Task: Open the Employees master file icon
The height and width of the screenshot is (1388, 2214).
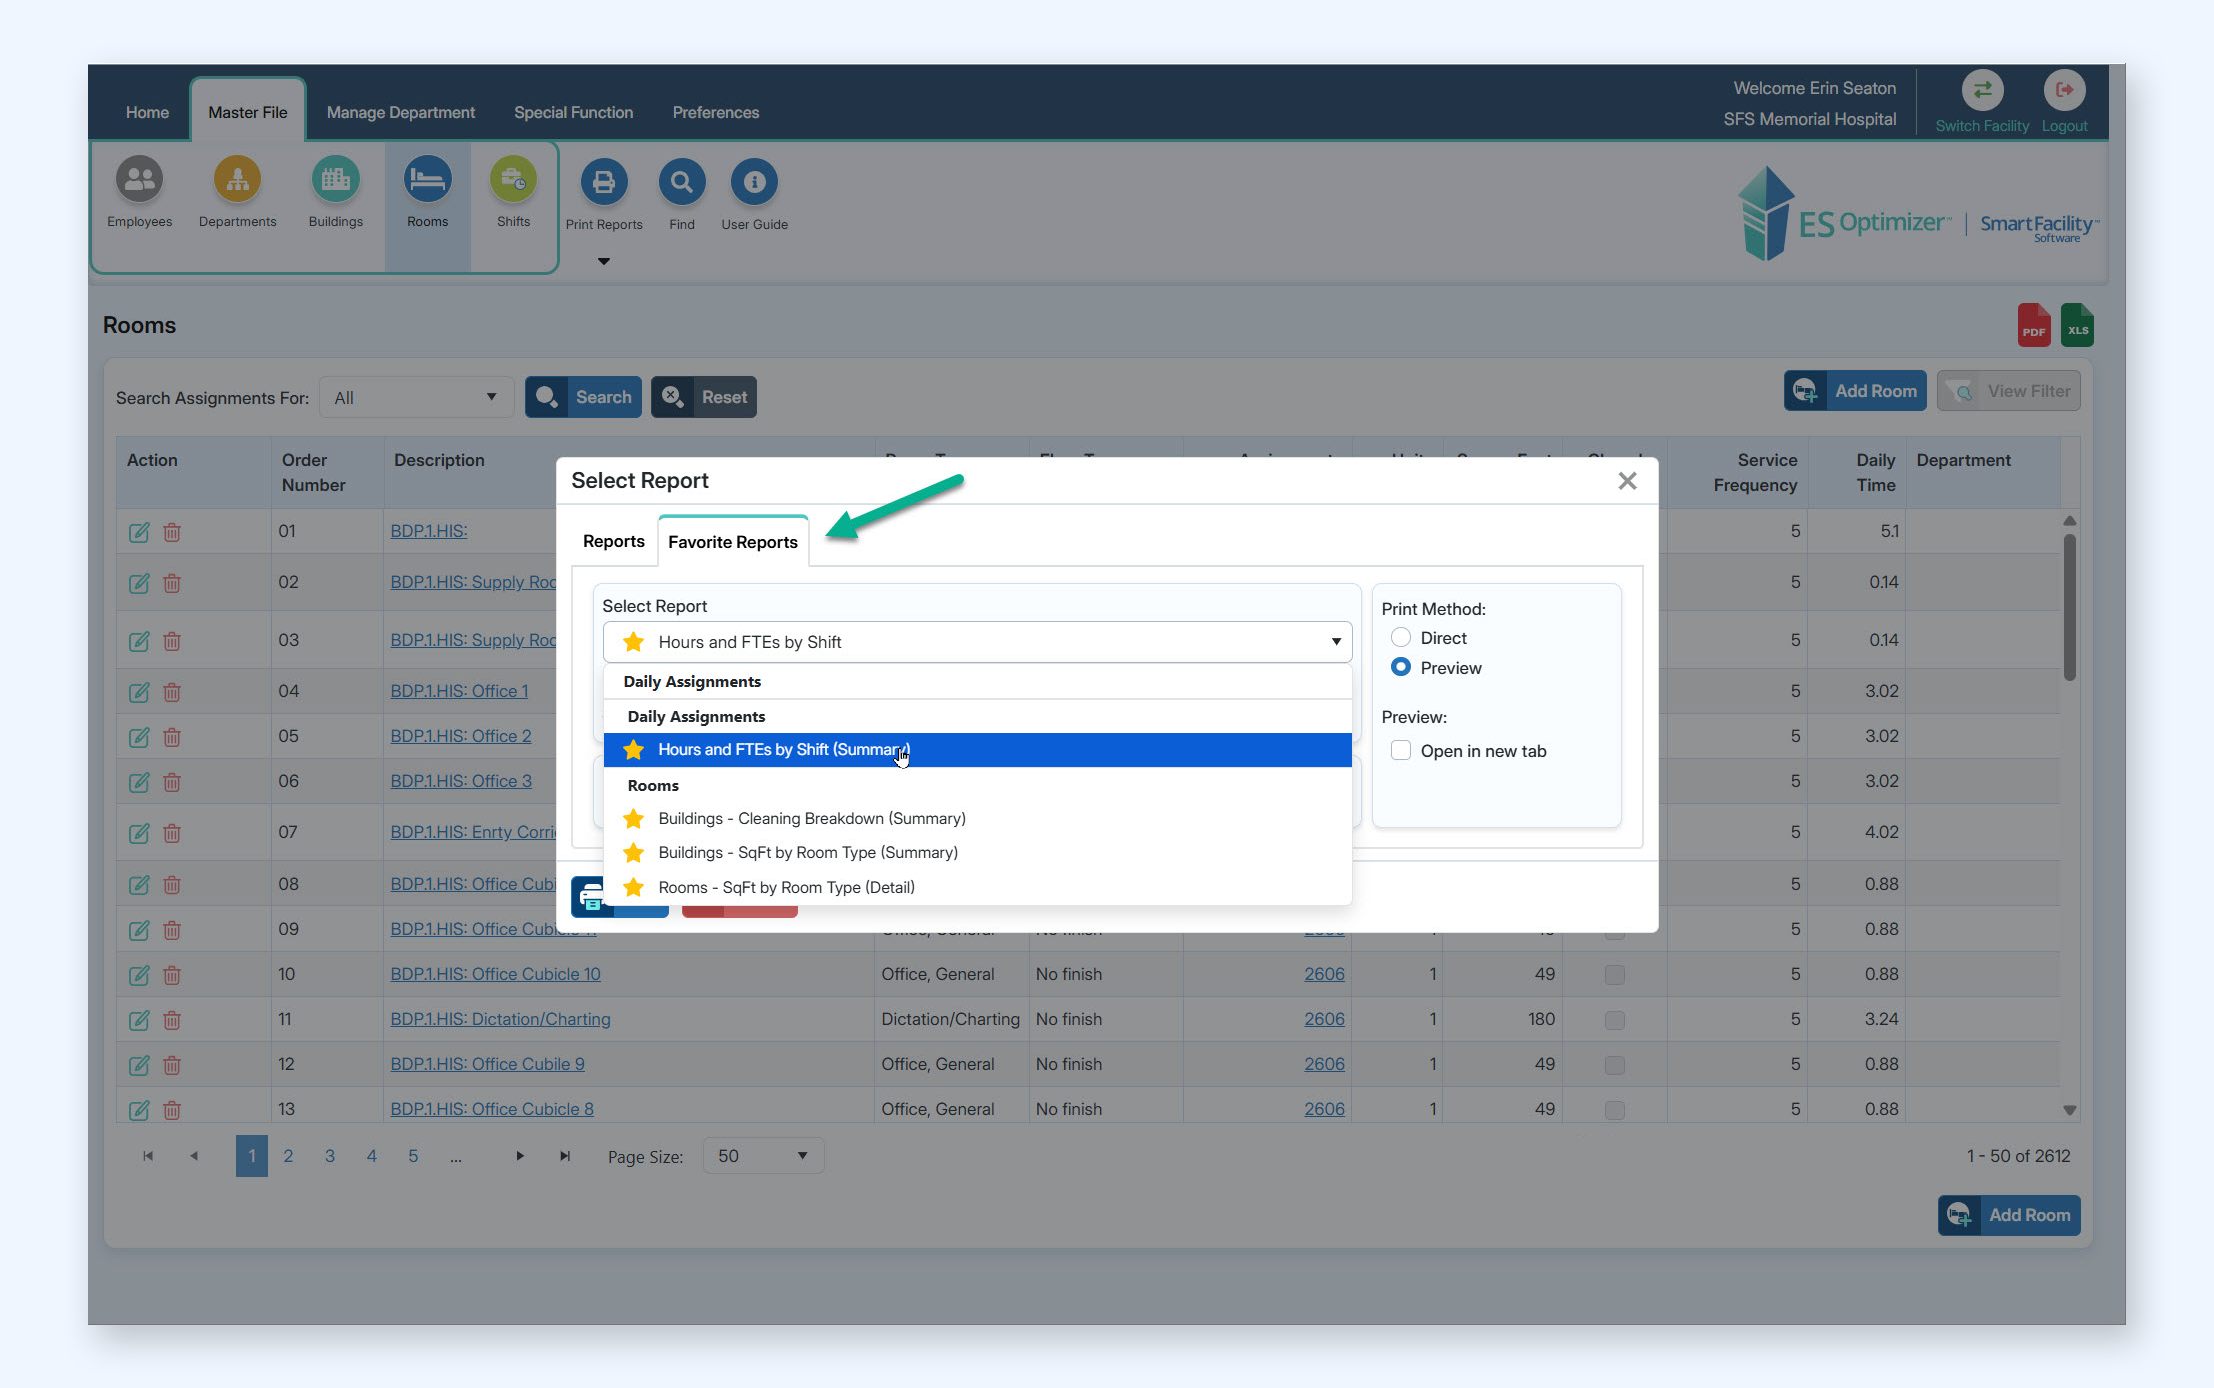Action: click(140, 181)
